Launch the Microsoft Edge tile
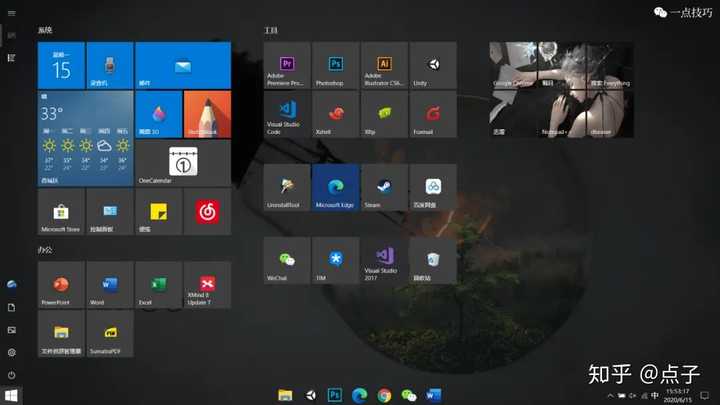 (x=336, y=187)
